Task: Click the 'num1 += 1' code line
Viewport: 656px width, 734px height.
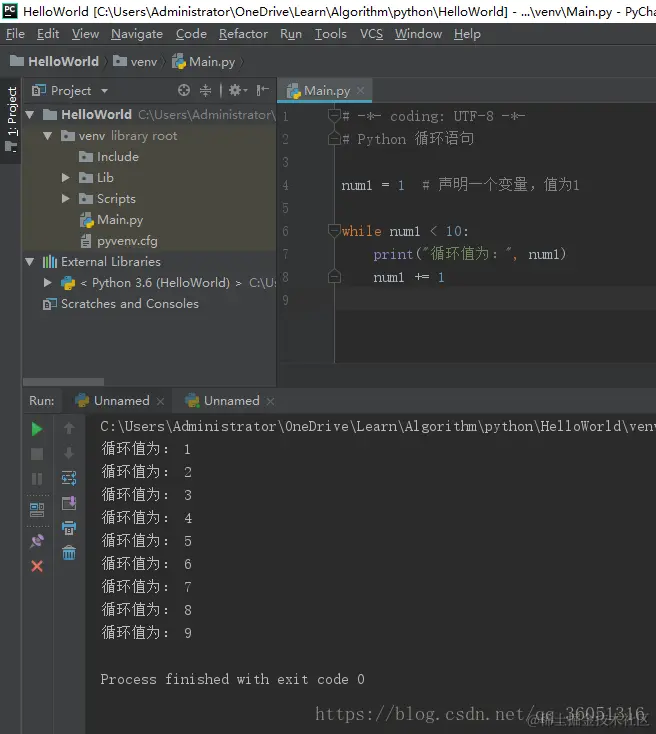Action: tap(409, 277)
